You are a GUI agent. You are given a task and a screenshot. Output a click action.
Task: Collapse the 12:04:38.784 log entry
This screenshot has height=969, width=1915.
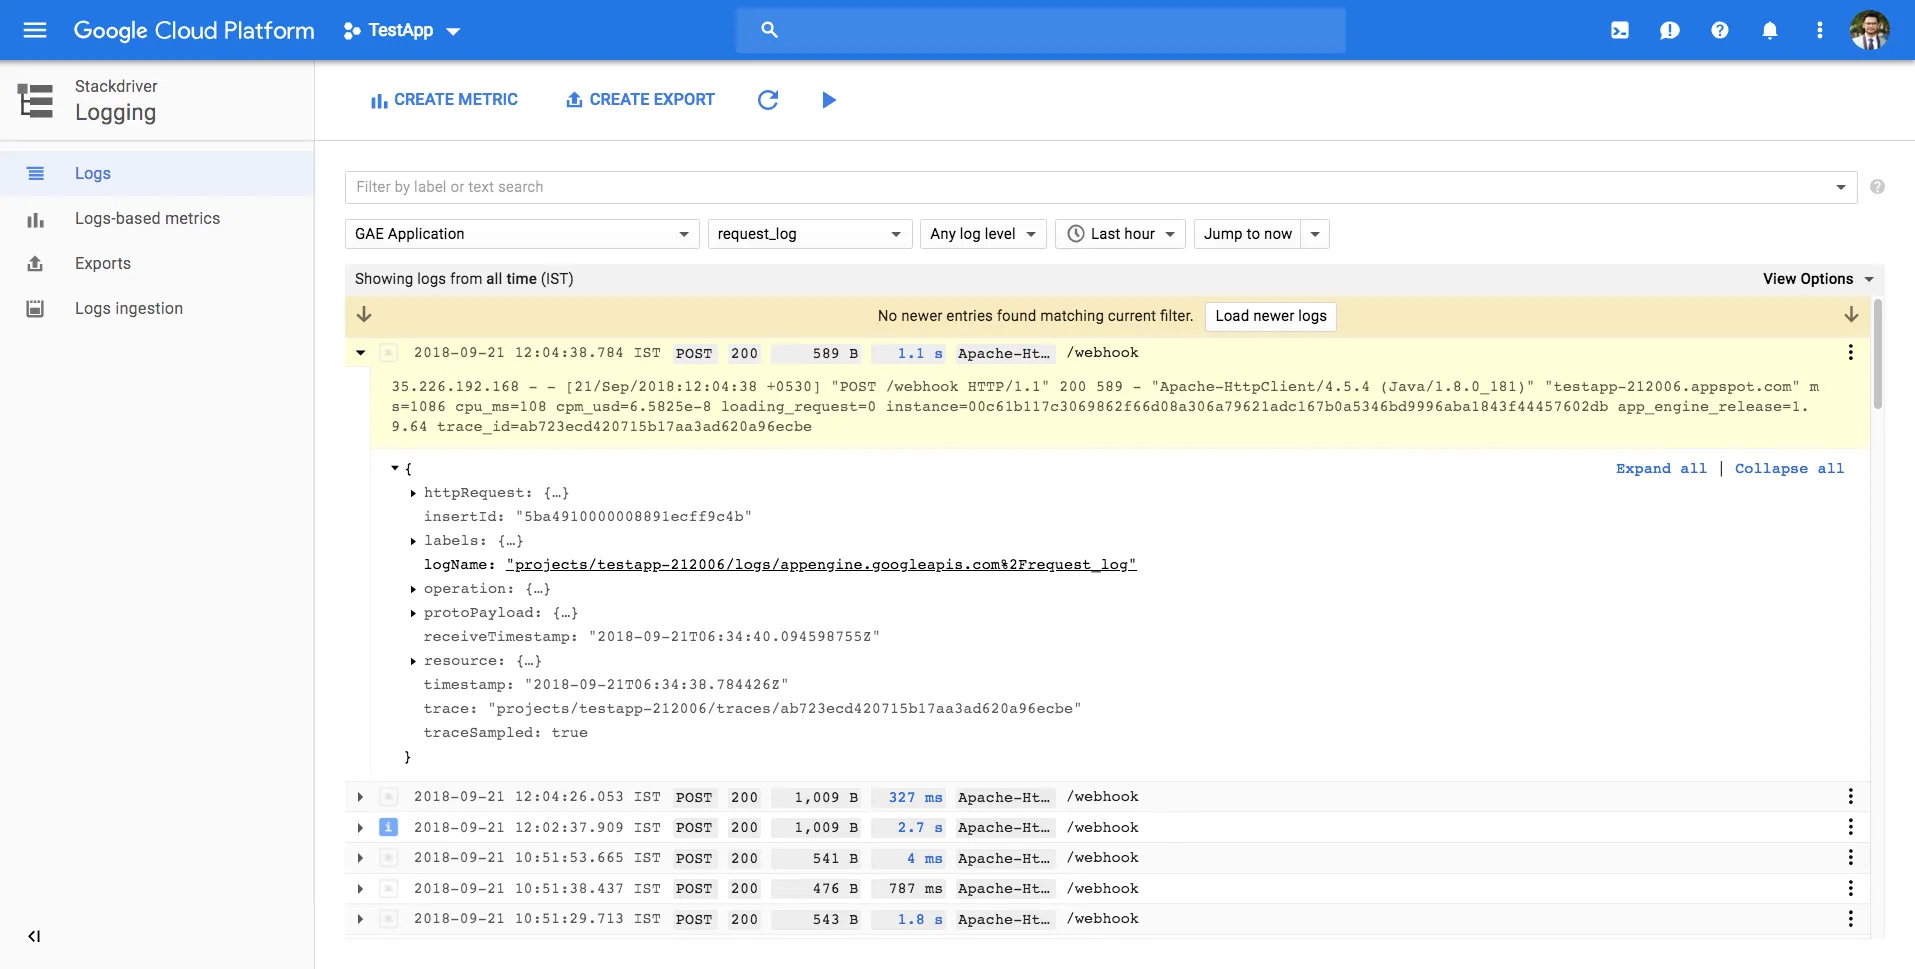coord(361,353)
